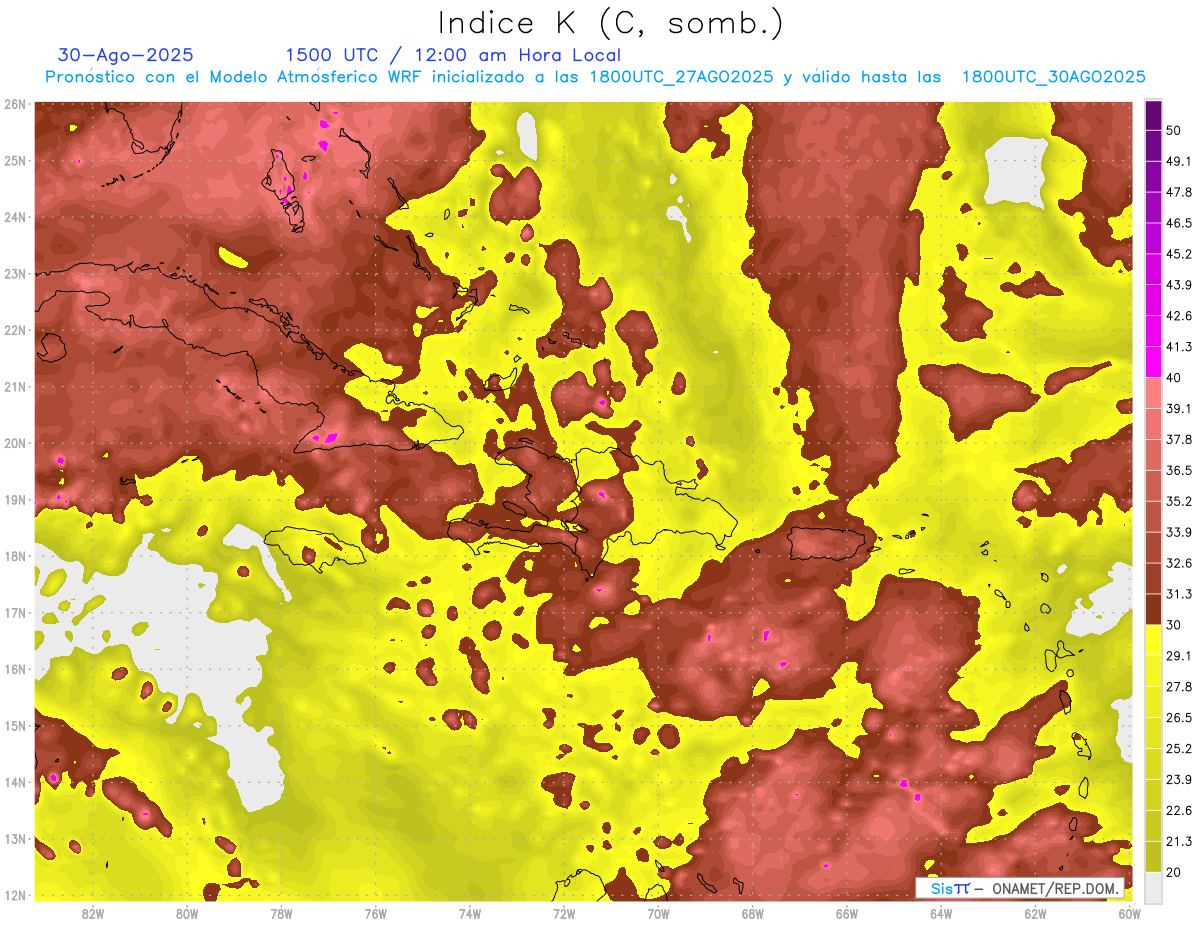Click the latitude label "14N"
The image size is (1200, 927).
click(x=15, y=782)
